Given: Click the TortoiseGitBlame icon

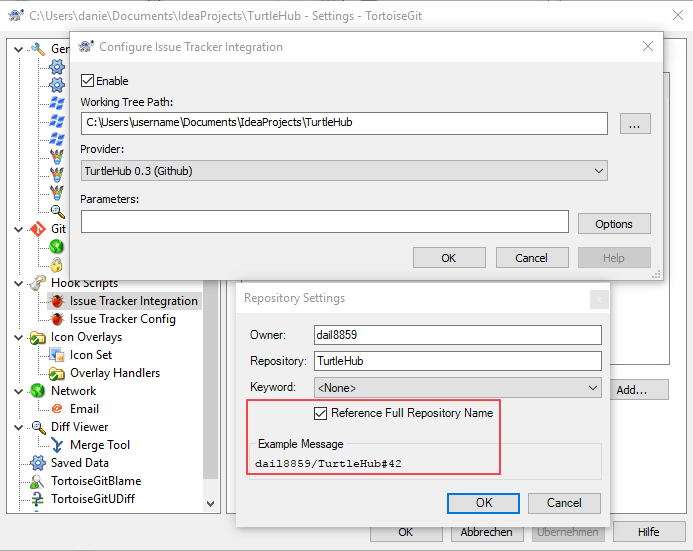Looking at the screenshot, I should [38, 481].
